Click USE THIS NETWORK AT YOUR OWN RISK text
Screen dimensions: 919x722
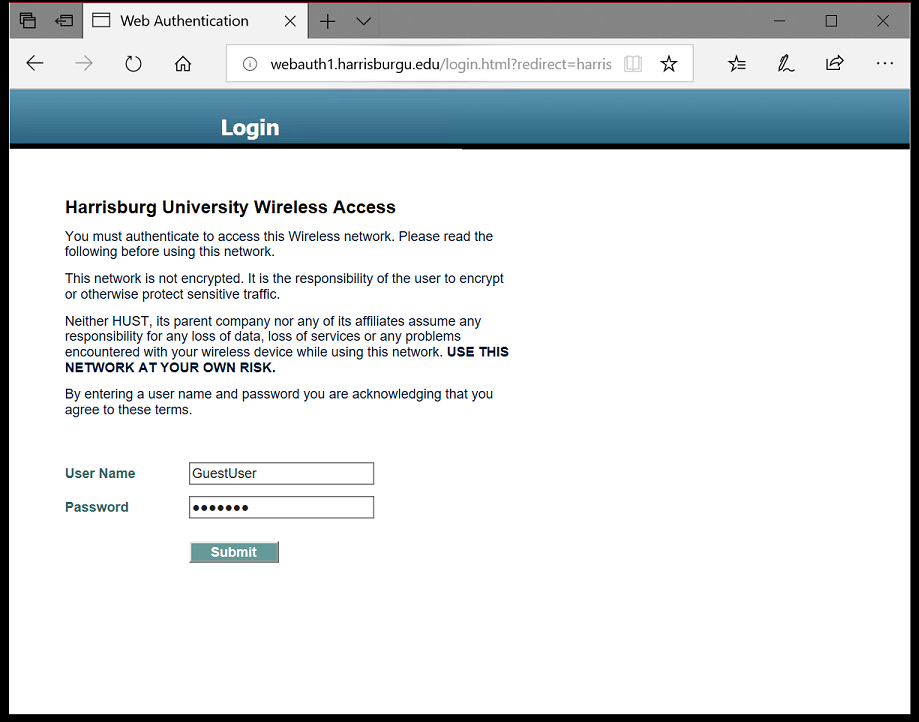tap(287, 360)
